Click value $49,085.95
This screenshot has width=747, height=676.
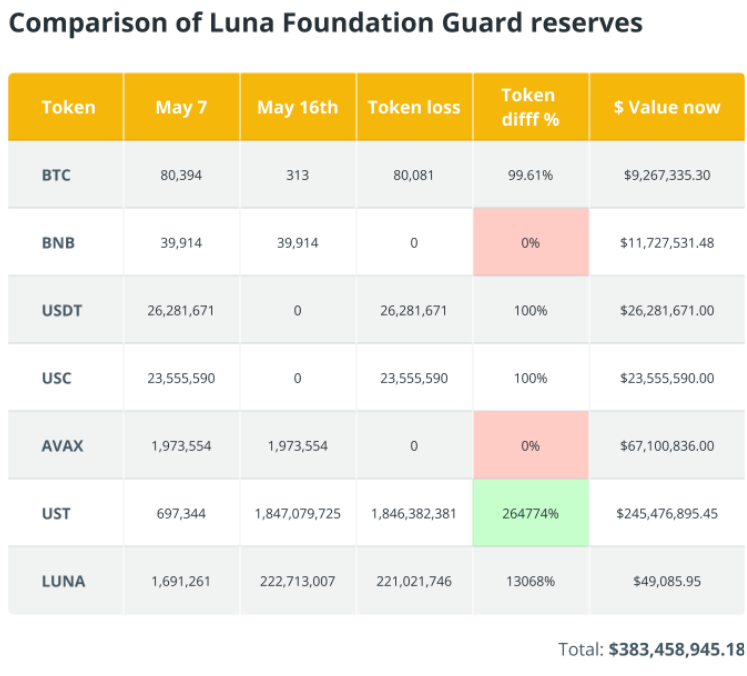tap(667, 581)
